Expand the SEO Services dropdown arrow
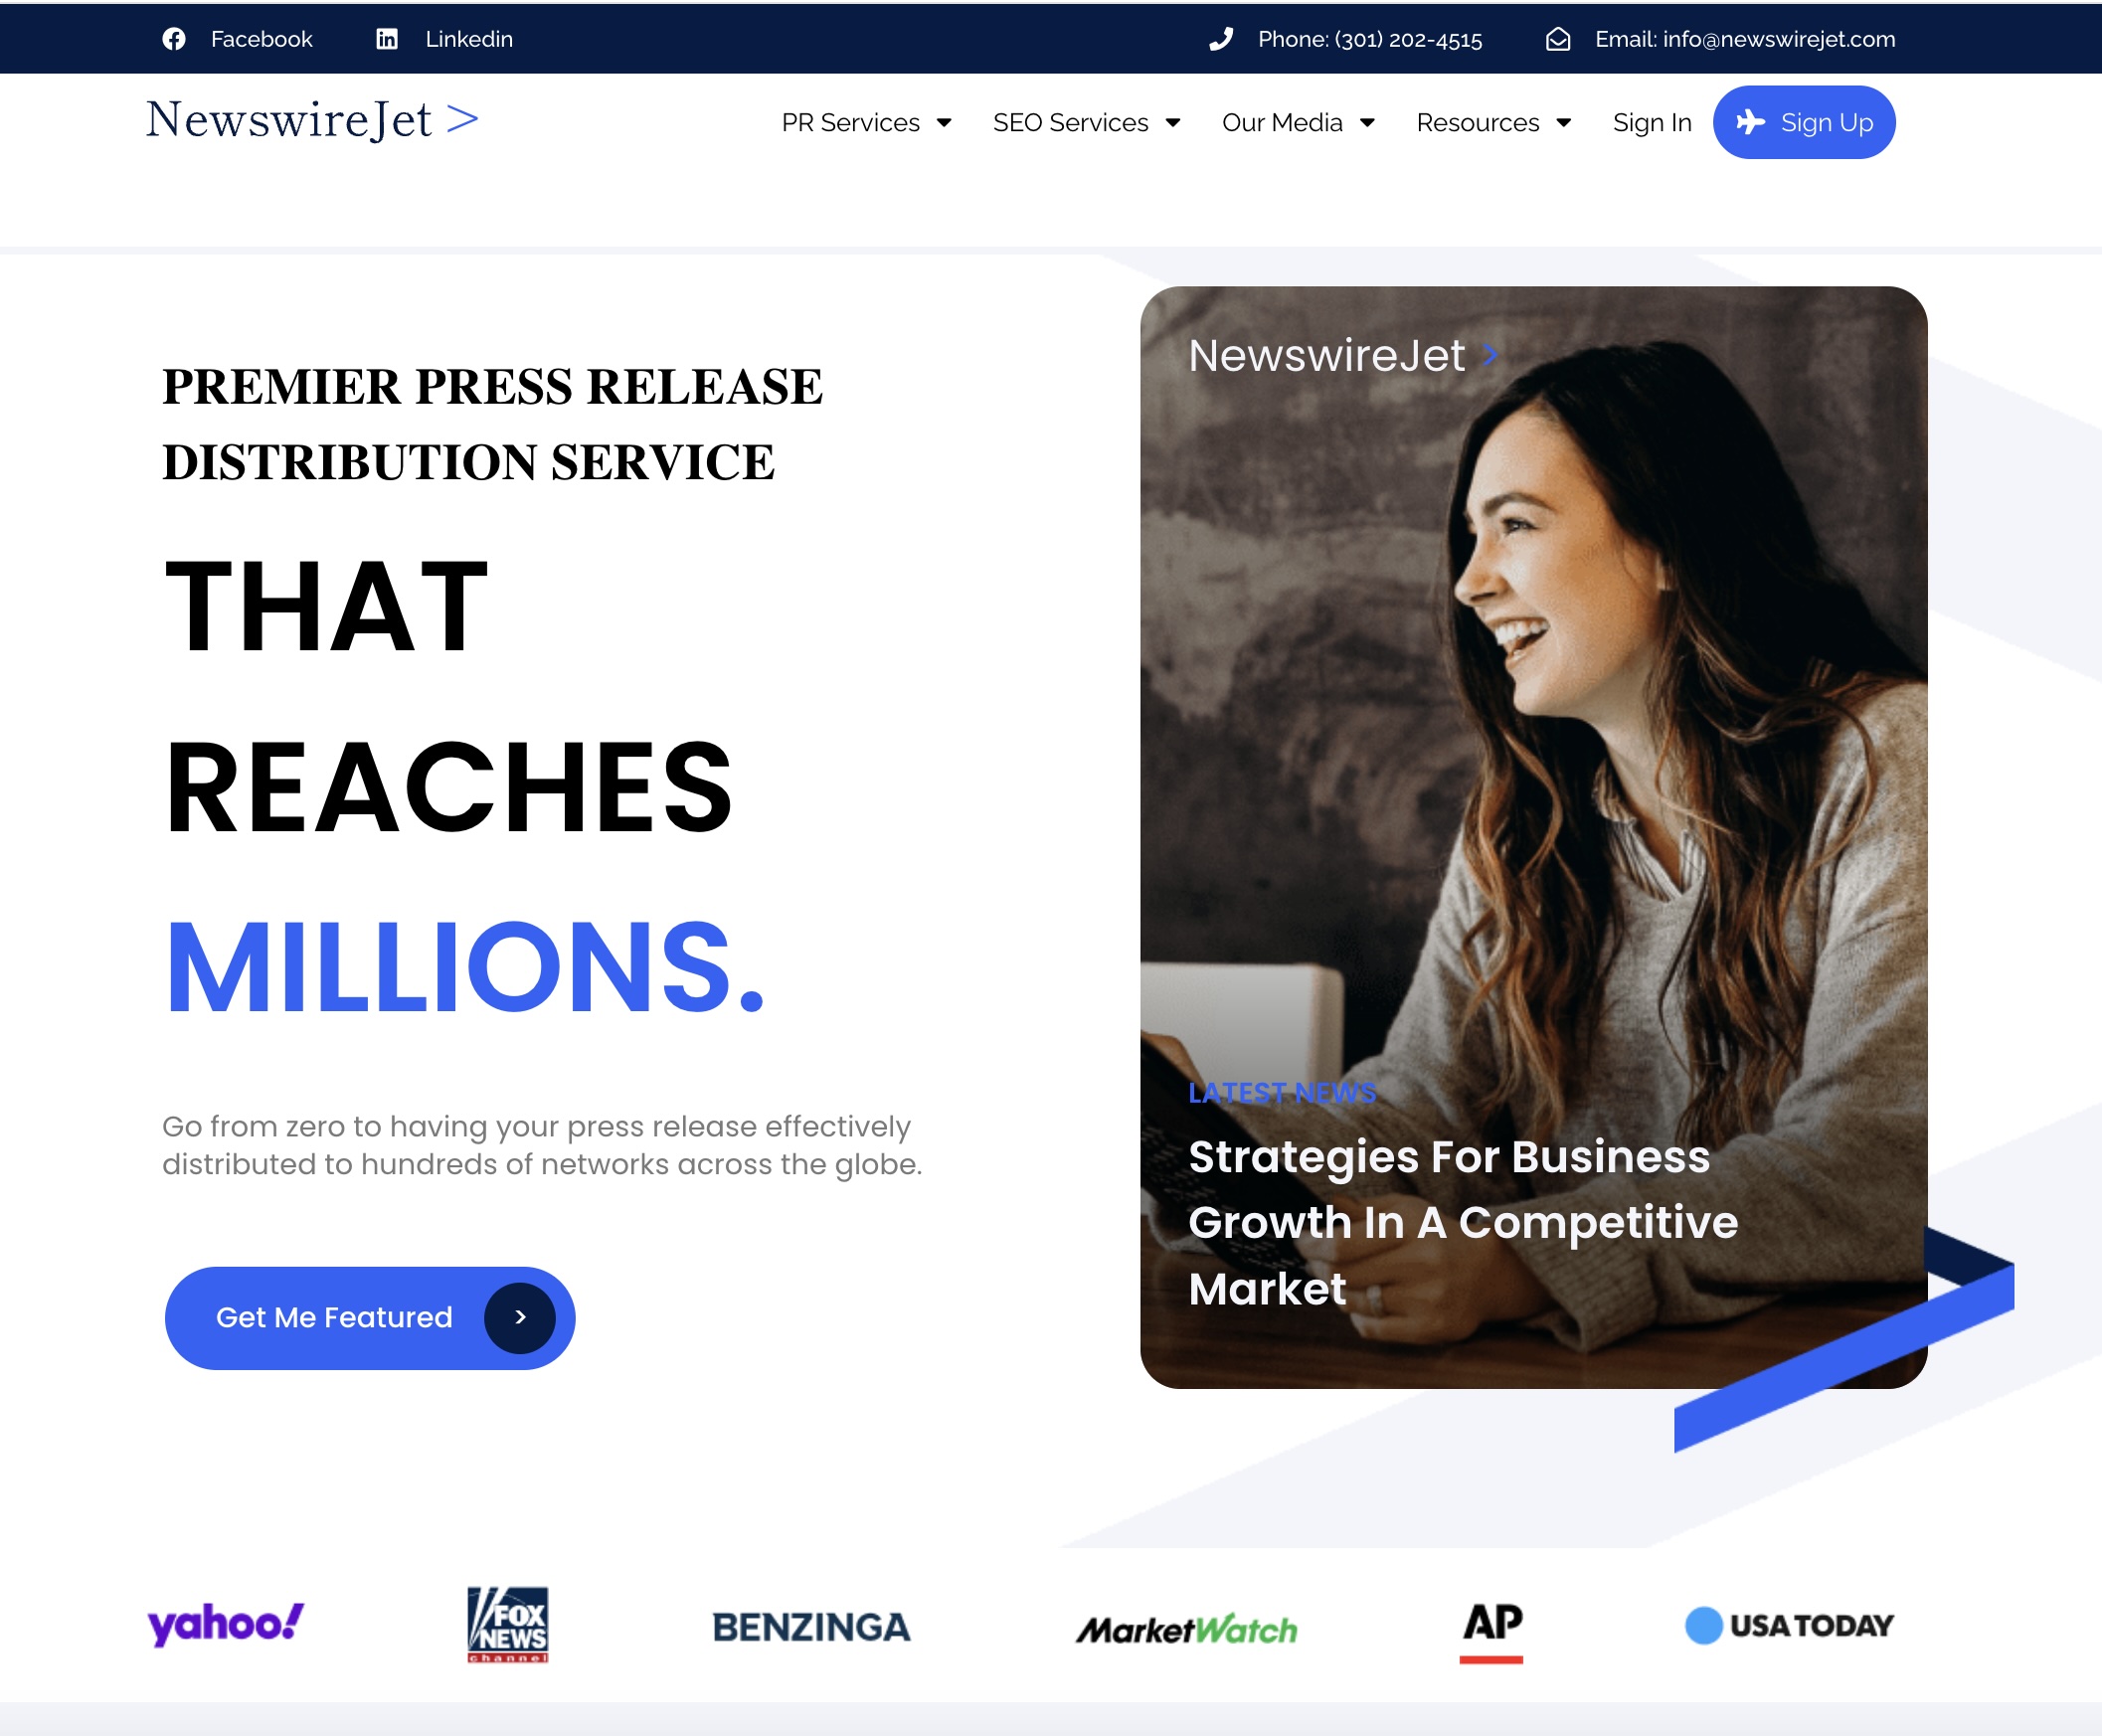Viewport: 2102px width, 1736px height. [1173, 123]
